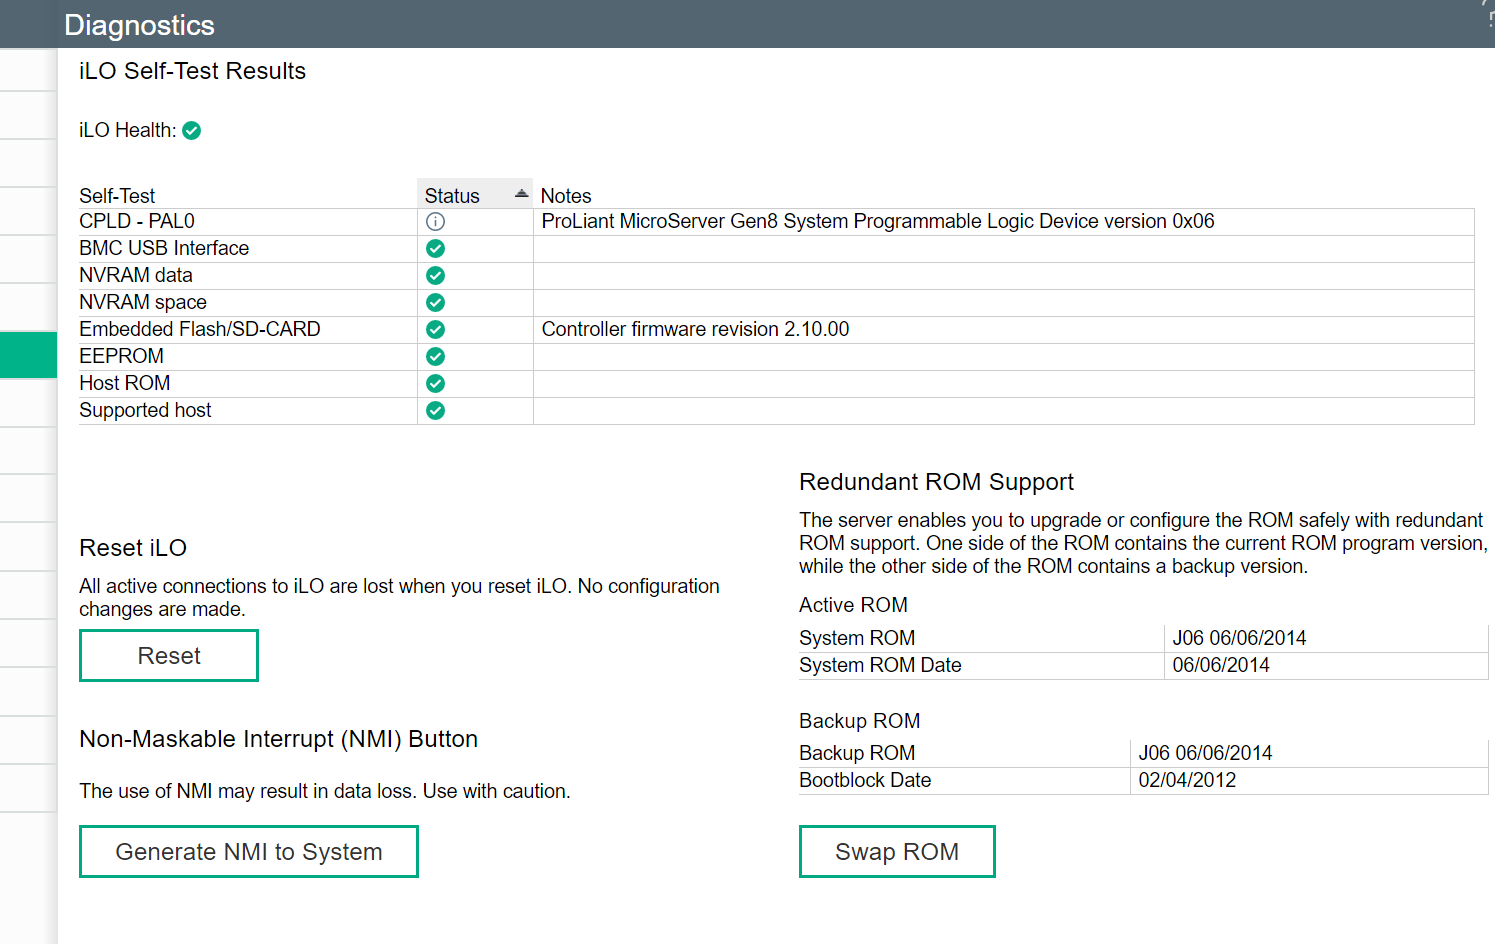
Task: Click the Supported host status check icon
Action: click(x=435, y=410)
